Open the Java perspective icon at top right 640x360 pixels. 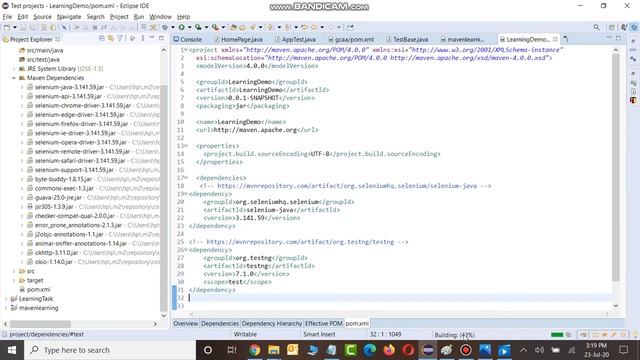(x=624, y=27)
